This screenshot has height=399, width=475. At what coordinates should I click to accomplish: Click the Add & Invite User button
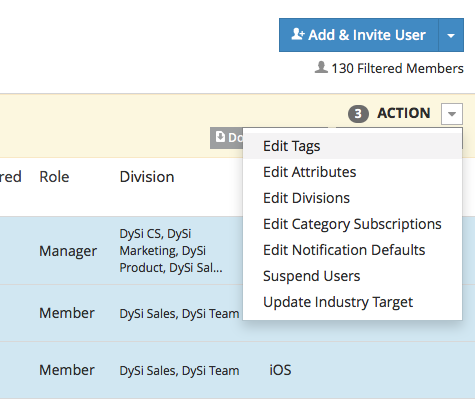(359, 35)
